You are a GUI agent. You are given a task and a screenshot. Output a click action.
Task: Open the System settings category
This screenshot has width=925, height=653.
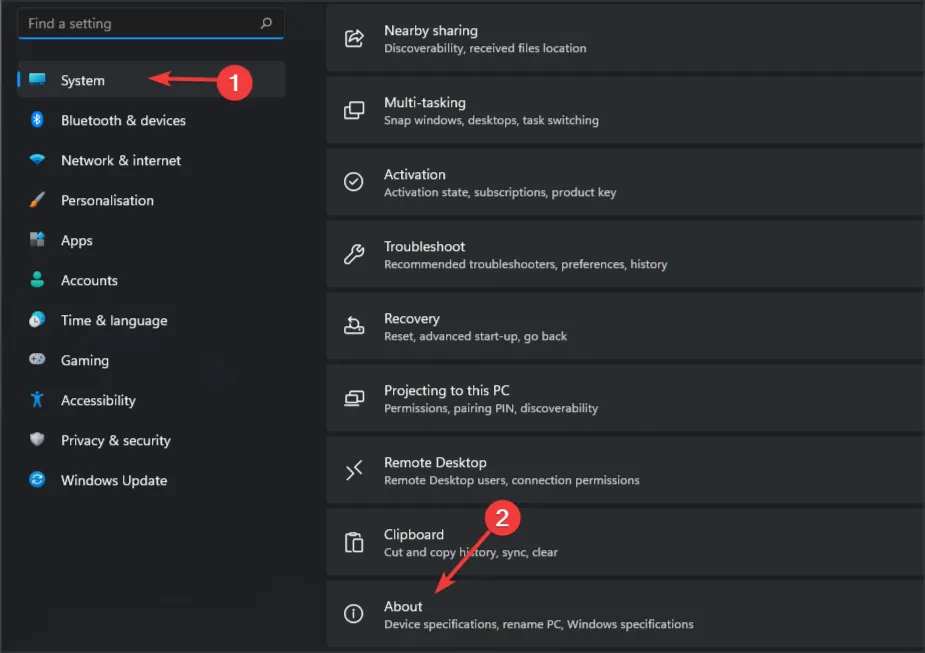83,80
